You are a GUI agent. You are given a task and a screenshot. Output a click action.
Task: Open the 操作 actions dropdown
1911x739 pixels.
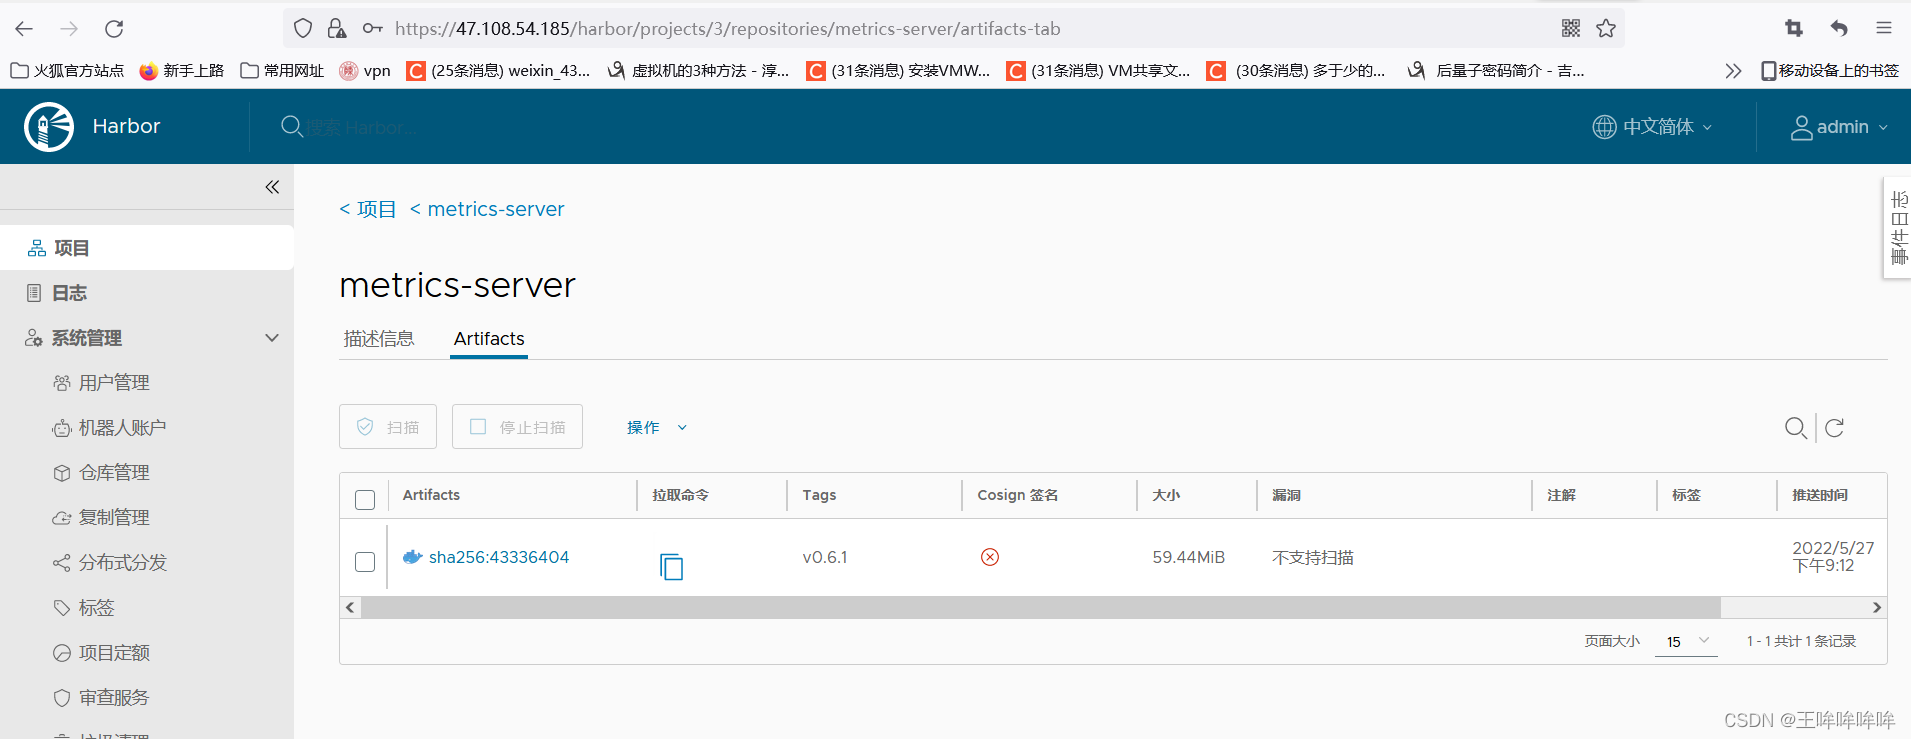coord(657,427)
